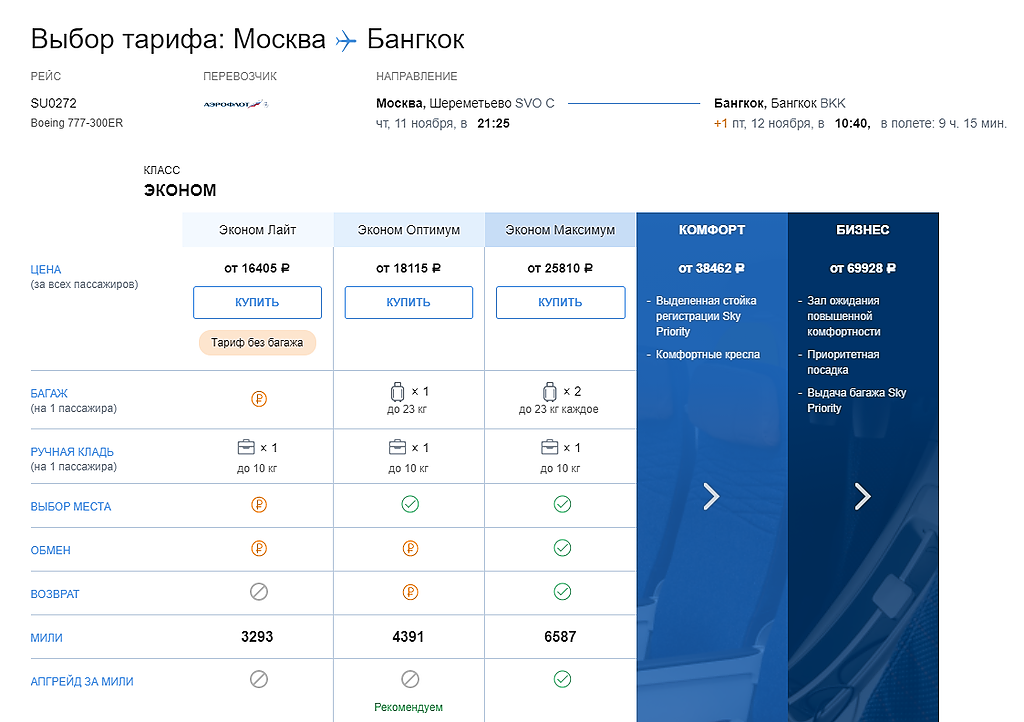Click seat selection checkmark for Эконом Максимум
This screenshot has height=722, width=1024.
tap(562, 504)
